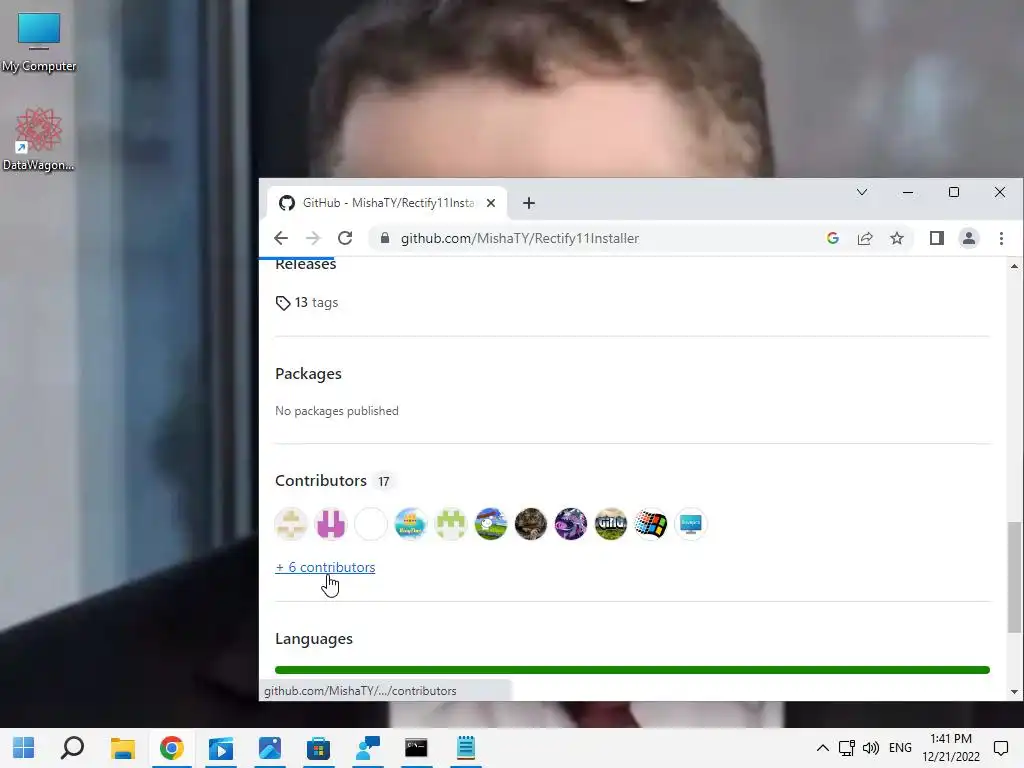1024x768 pixels.
Task: Open the Contributors heading link
Action: tap(321, 481)
